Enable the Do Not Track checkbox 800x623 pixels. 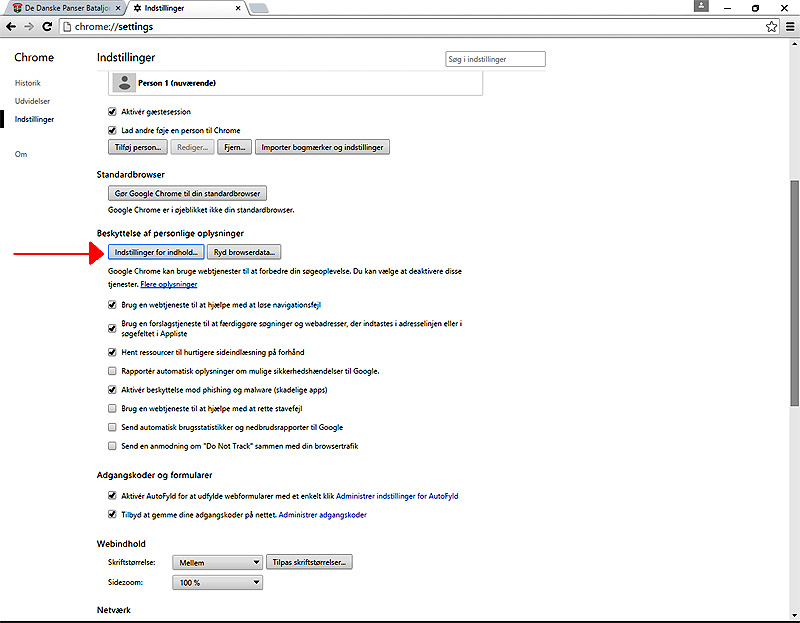click(x=112, y=446)
